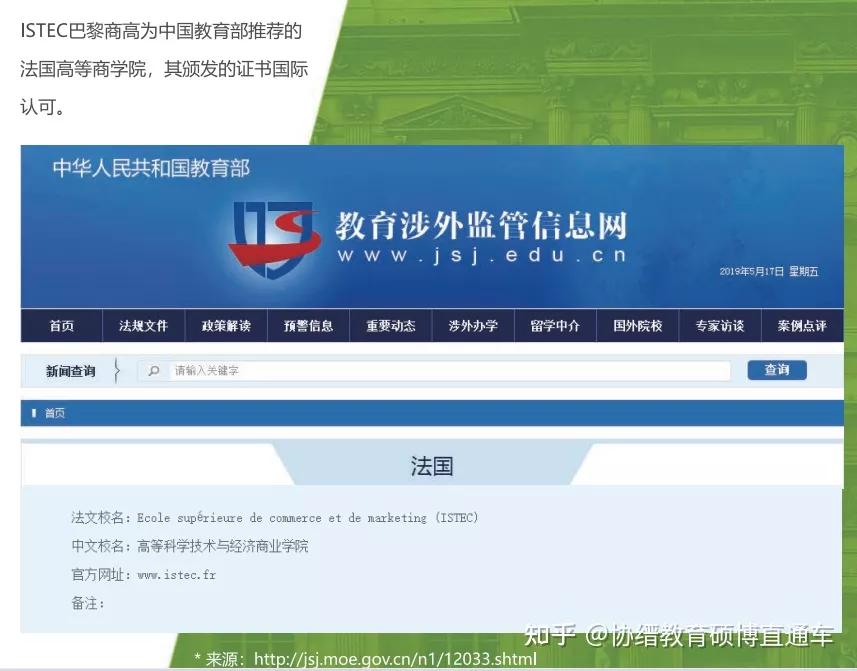Viewport: 857px width, 671px height.
Task: Expand the chevron next to 新闻查询
Action: click(x=117, y=369)
